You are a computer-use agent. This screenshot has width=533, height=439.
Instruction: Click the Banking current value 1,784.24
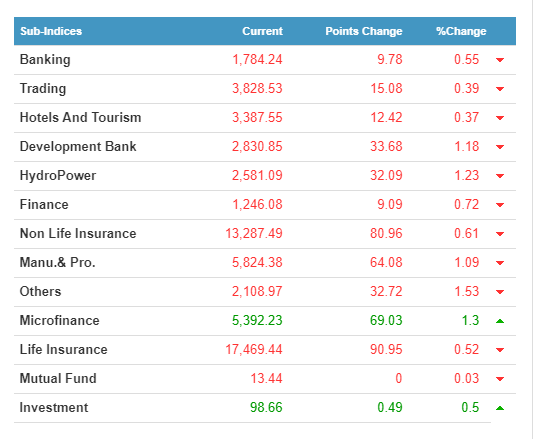point(257,60)
